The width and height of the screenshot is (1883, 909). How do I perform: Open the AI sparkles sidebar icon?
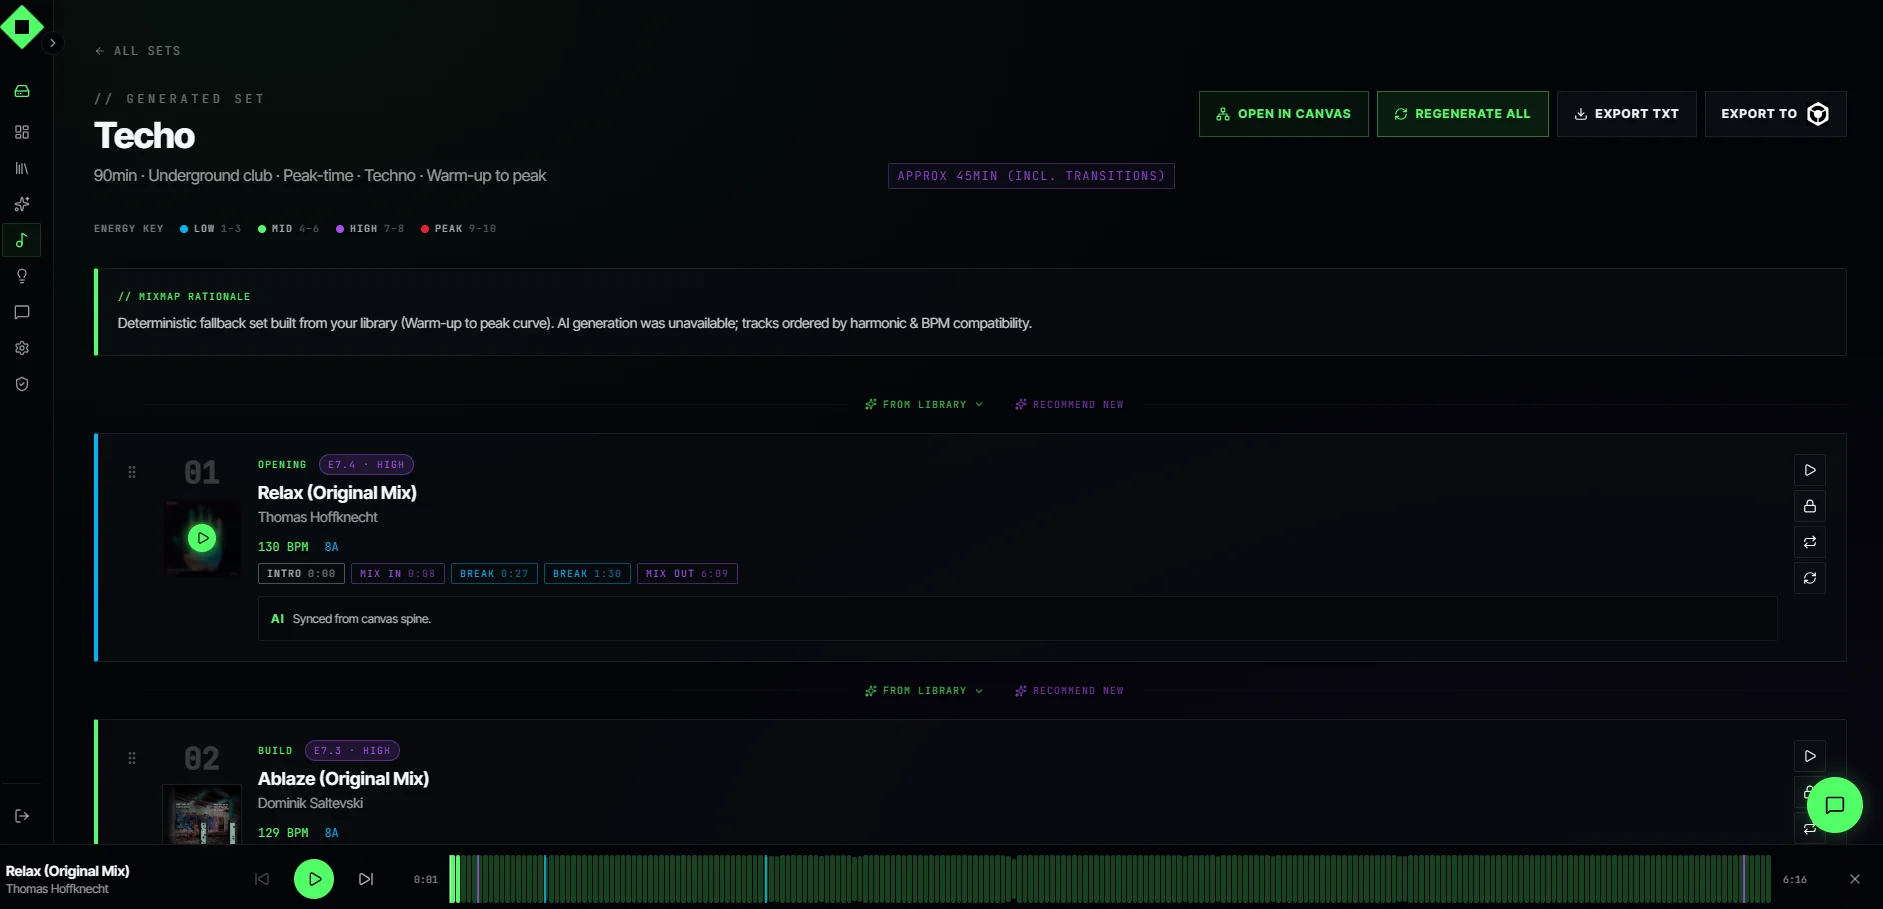click(x=22, y=204)
